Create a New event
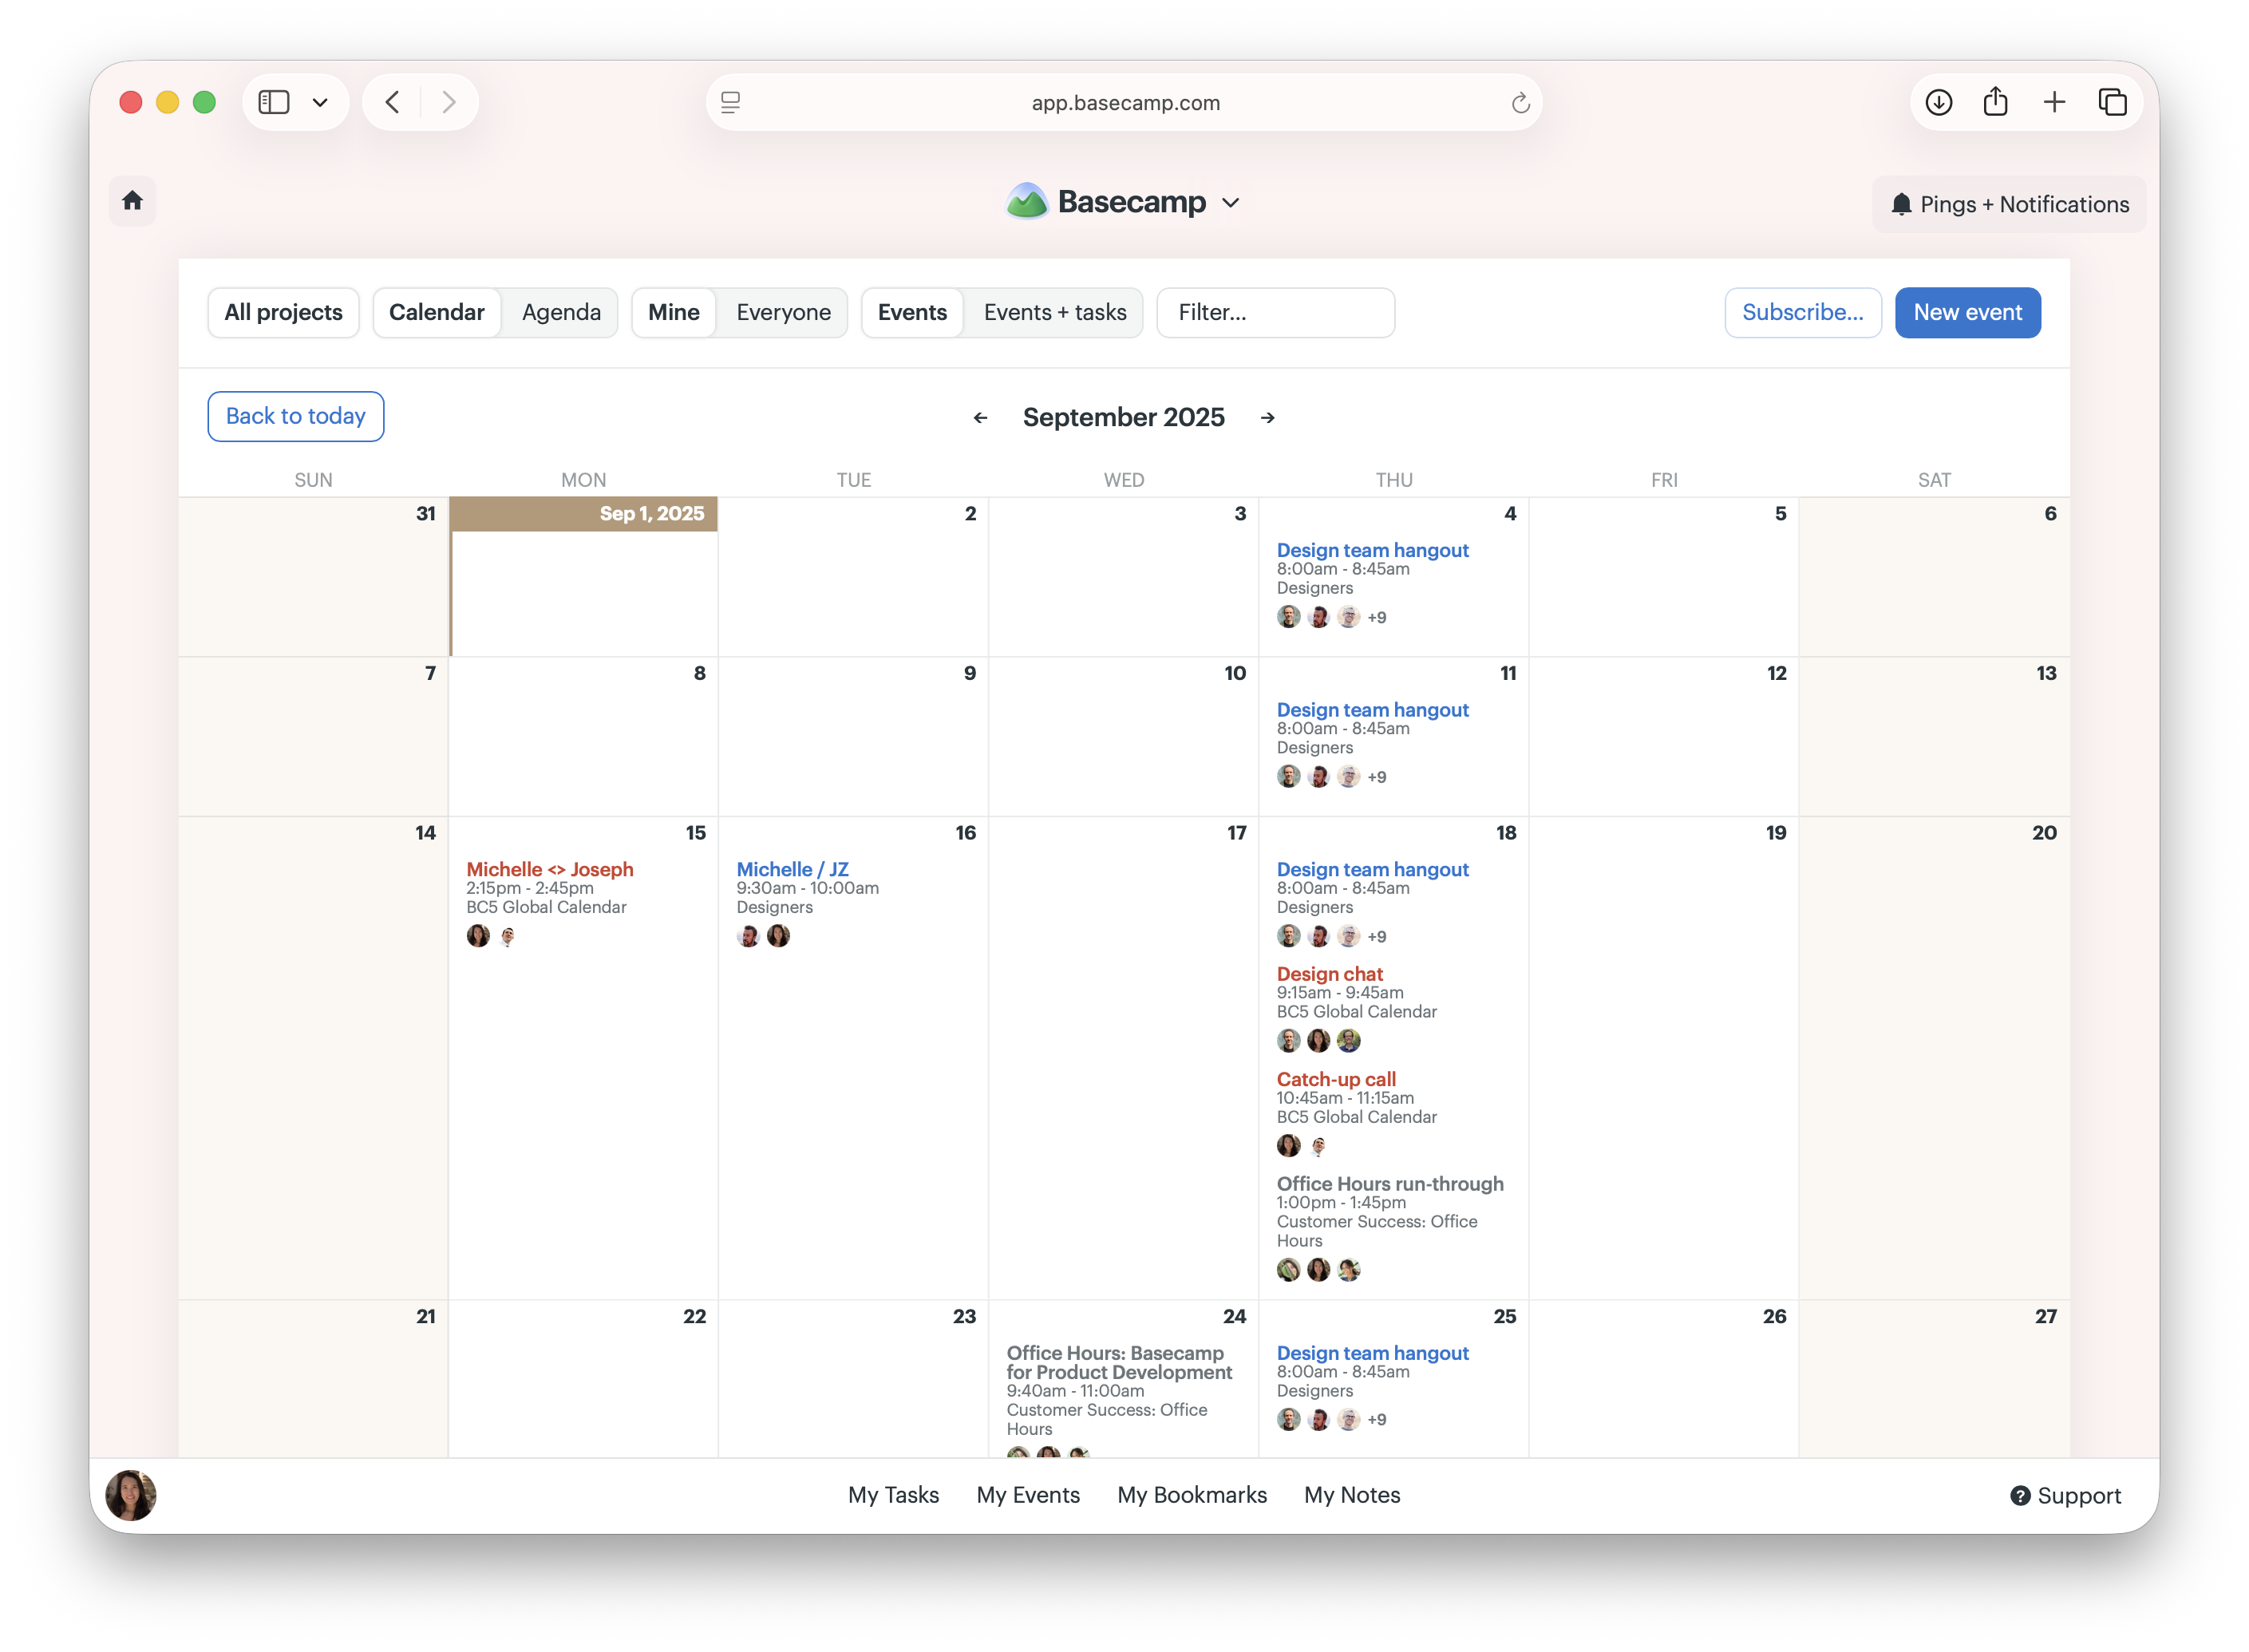Viewport: 2249px width, 1652px height. 1967,312
